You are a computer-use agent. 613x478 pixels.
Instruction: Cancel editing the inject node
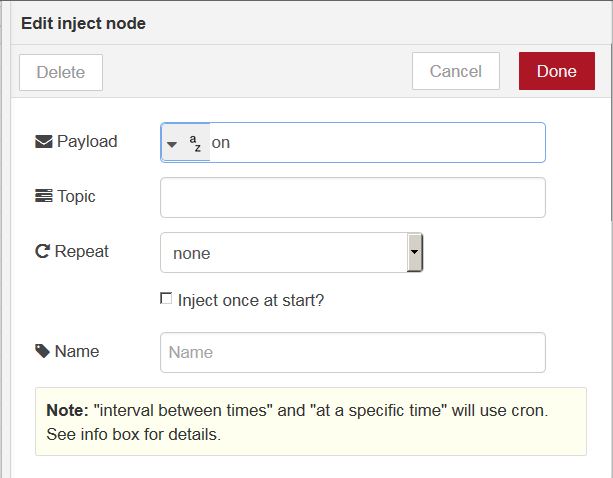coord(456,71)
